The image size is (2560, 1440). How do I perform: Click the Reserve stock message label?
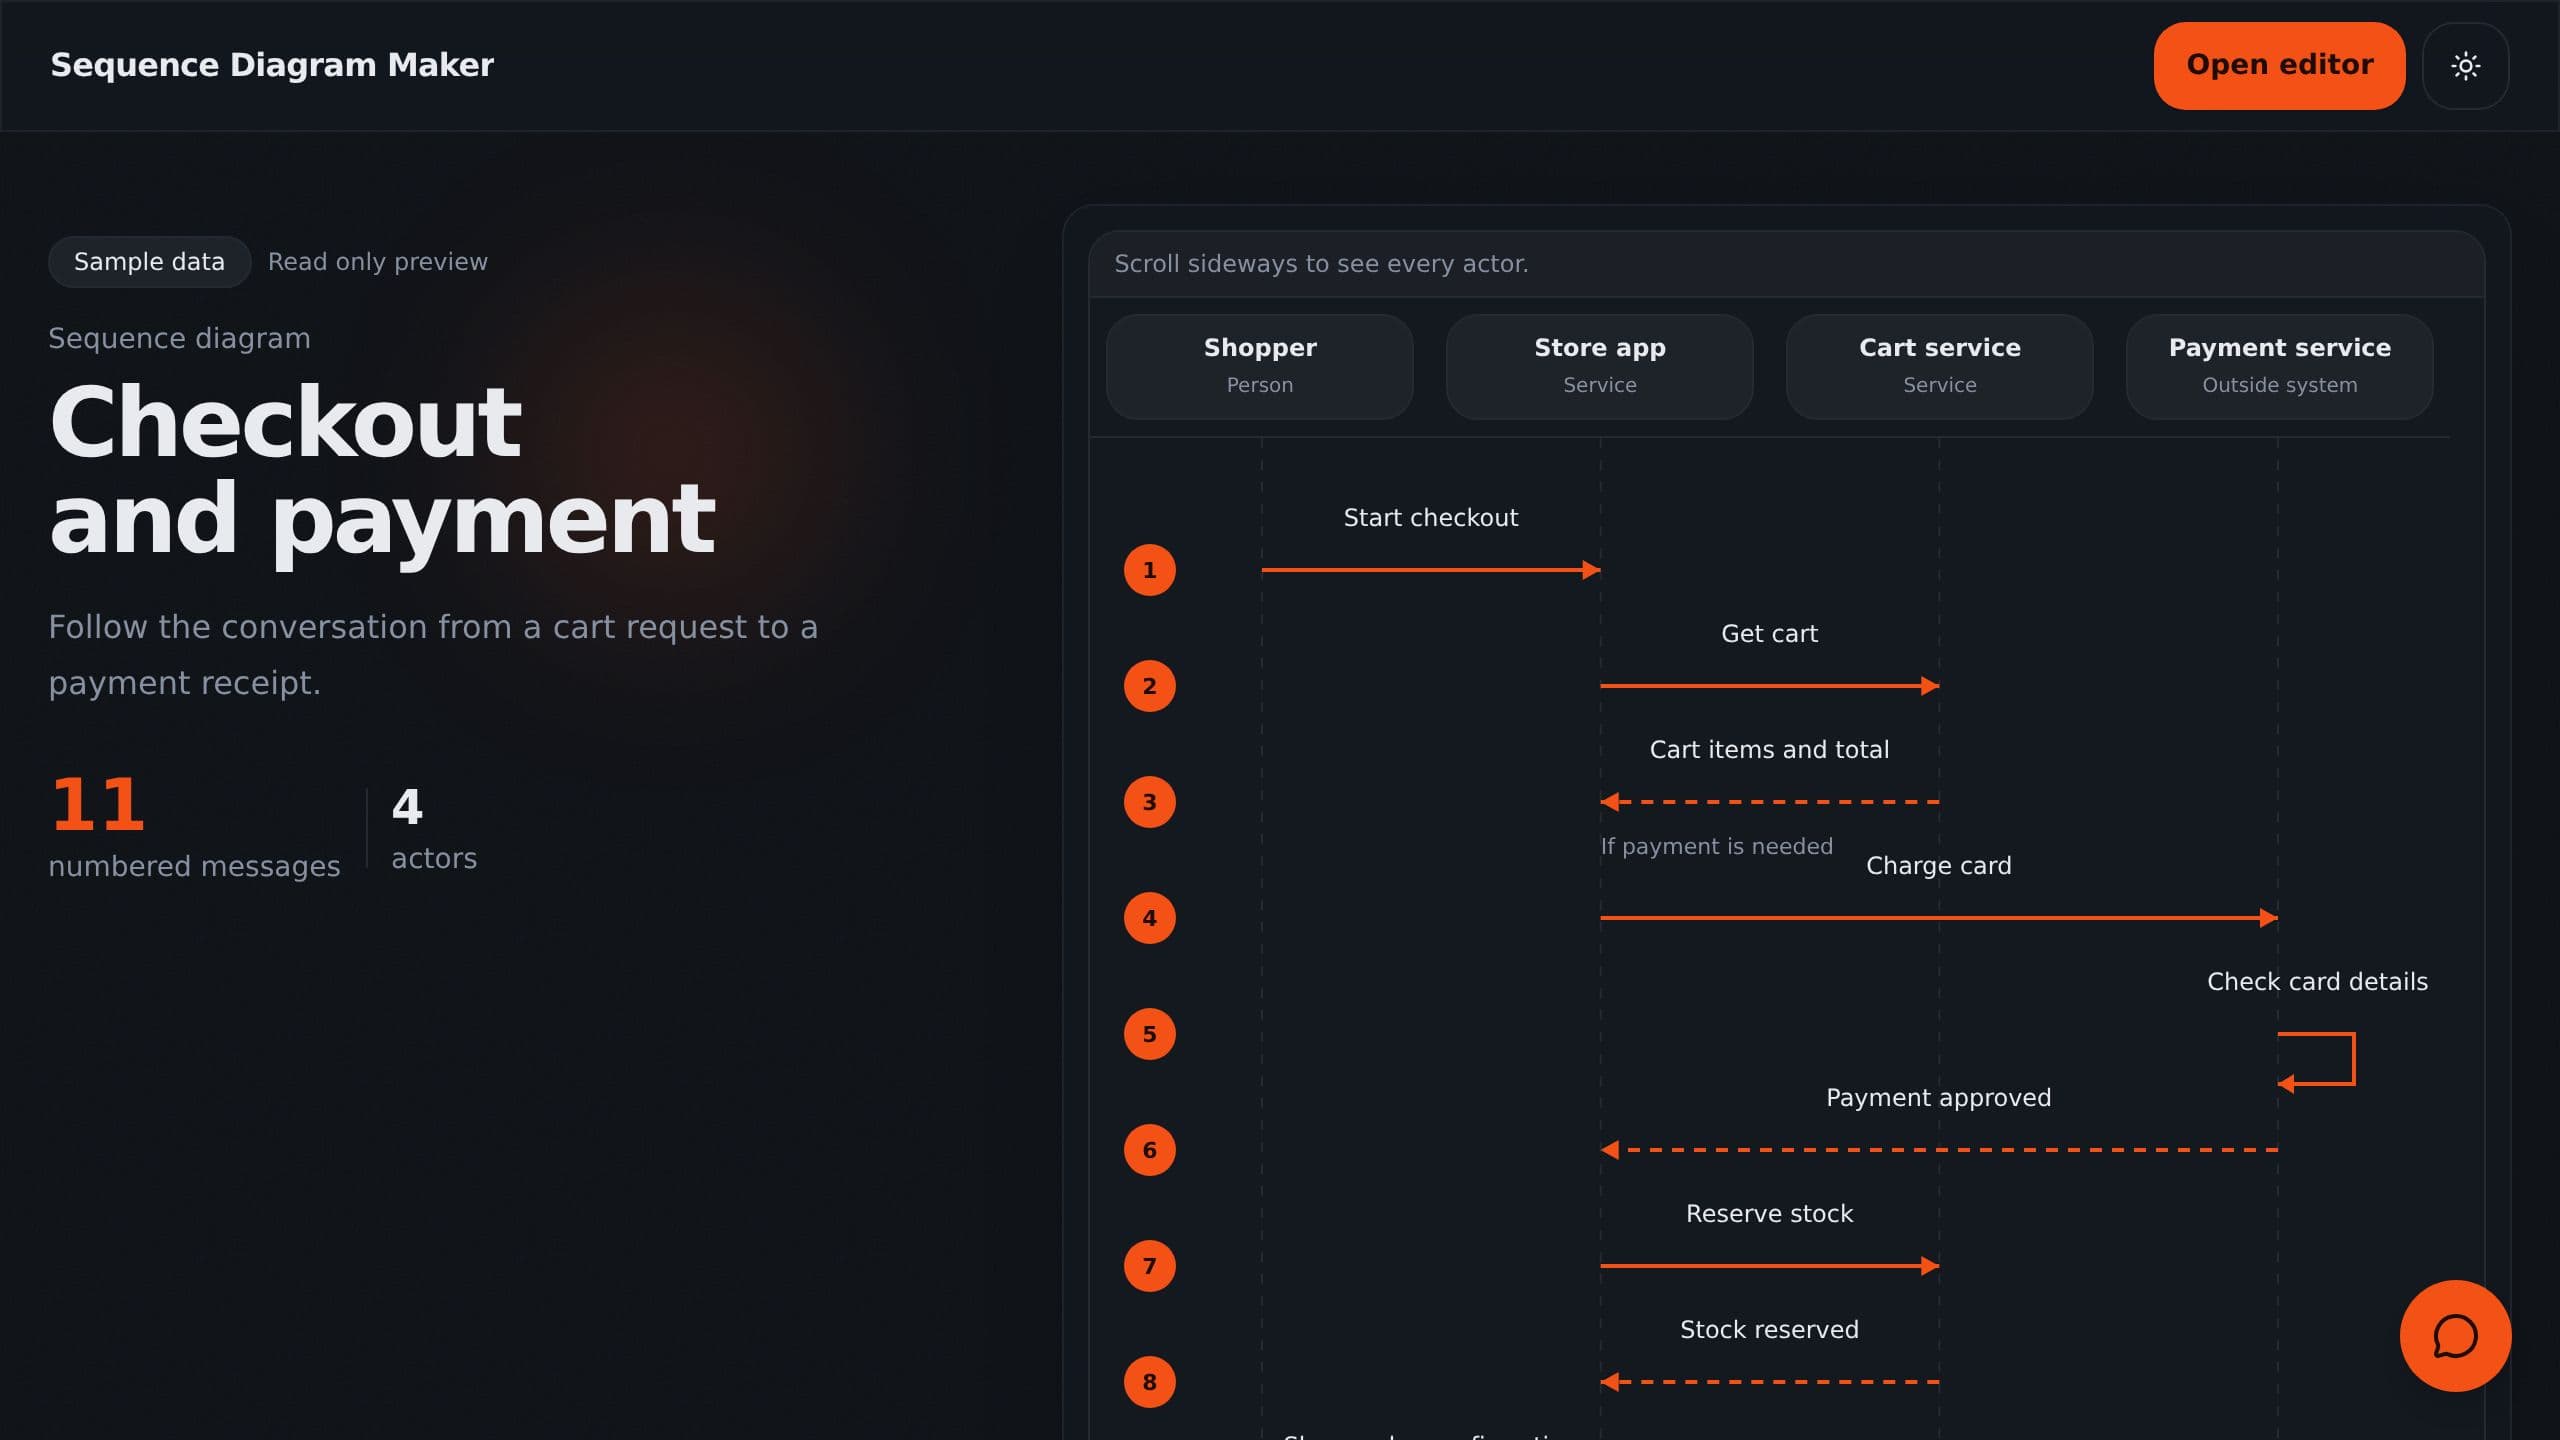1769,1213
